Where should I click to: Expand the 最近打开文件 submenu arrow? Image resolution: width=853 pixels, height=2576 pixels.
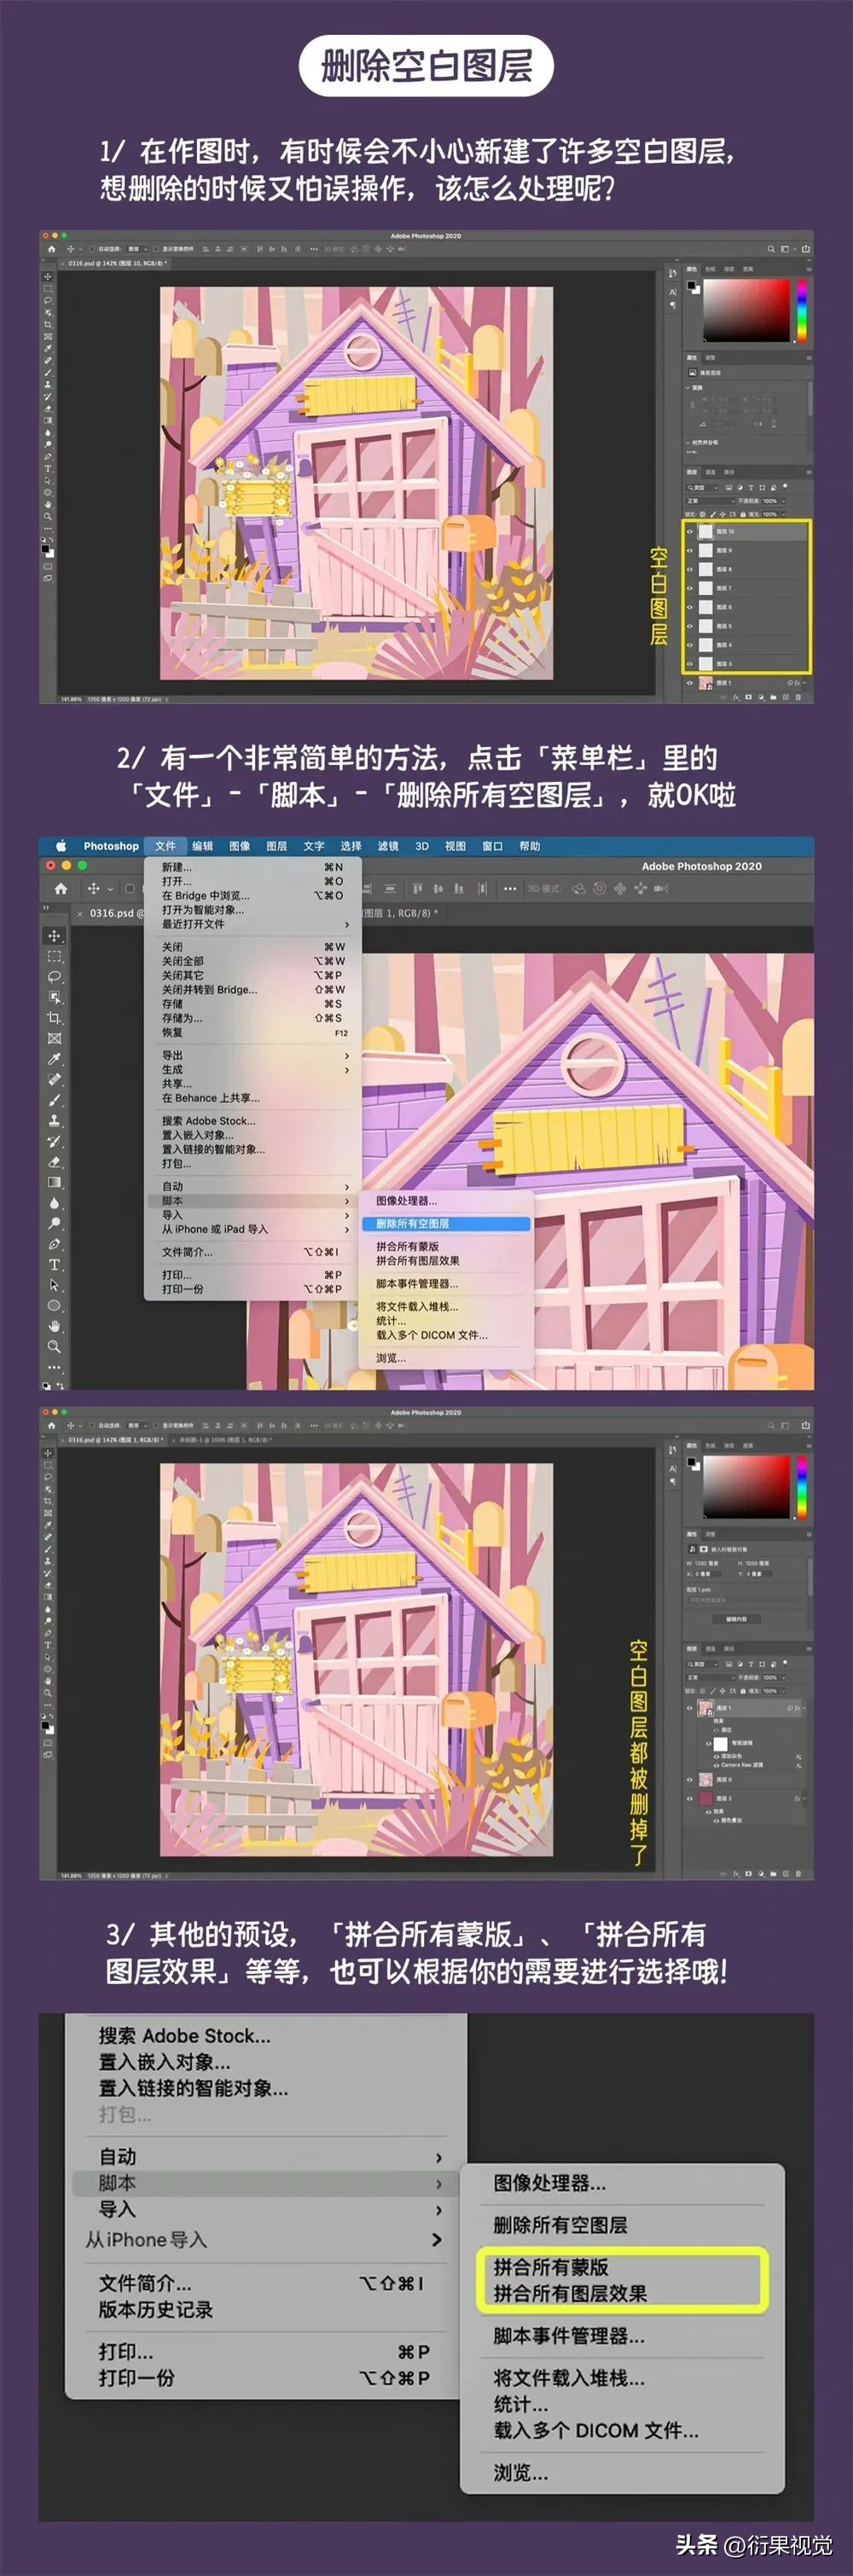pos(347,925)
